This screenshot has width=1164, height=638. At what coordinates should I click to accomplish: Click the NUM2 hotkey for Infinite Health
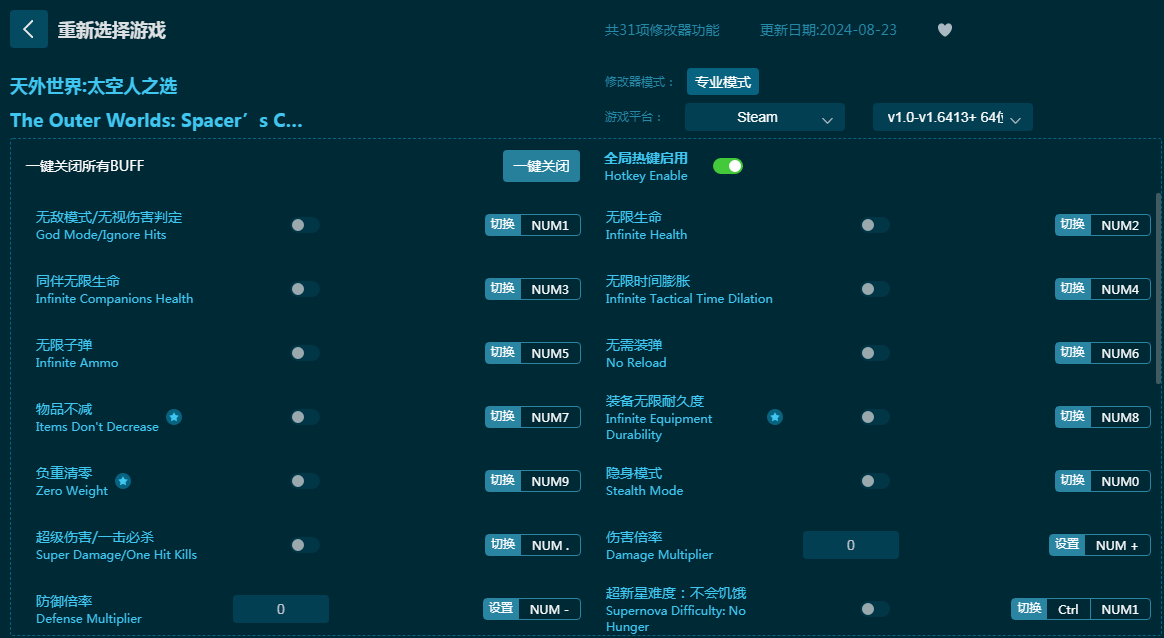(1119, 225)
